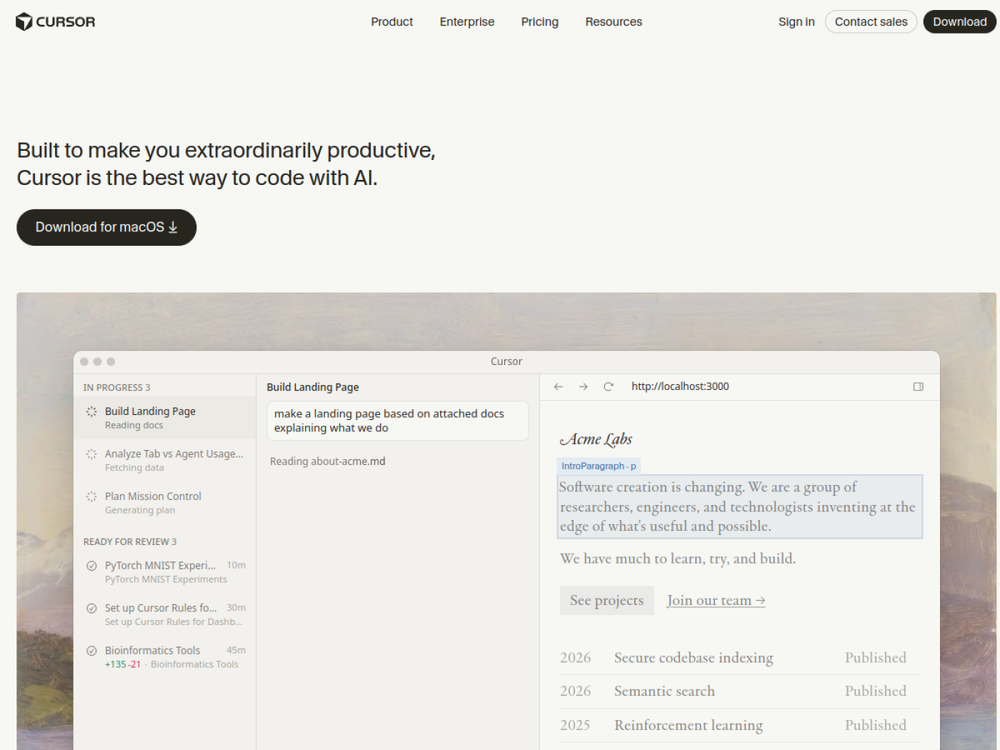Select the Plan Mission Control task
The height and width of the screenshot is (750, 1000).
coord(165,503)
